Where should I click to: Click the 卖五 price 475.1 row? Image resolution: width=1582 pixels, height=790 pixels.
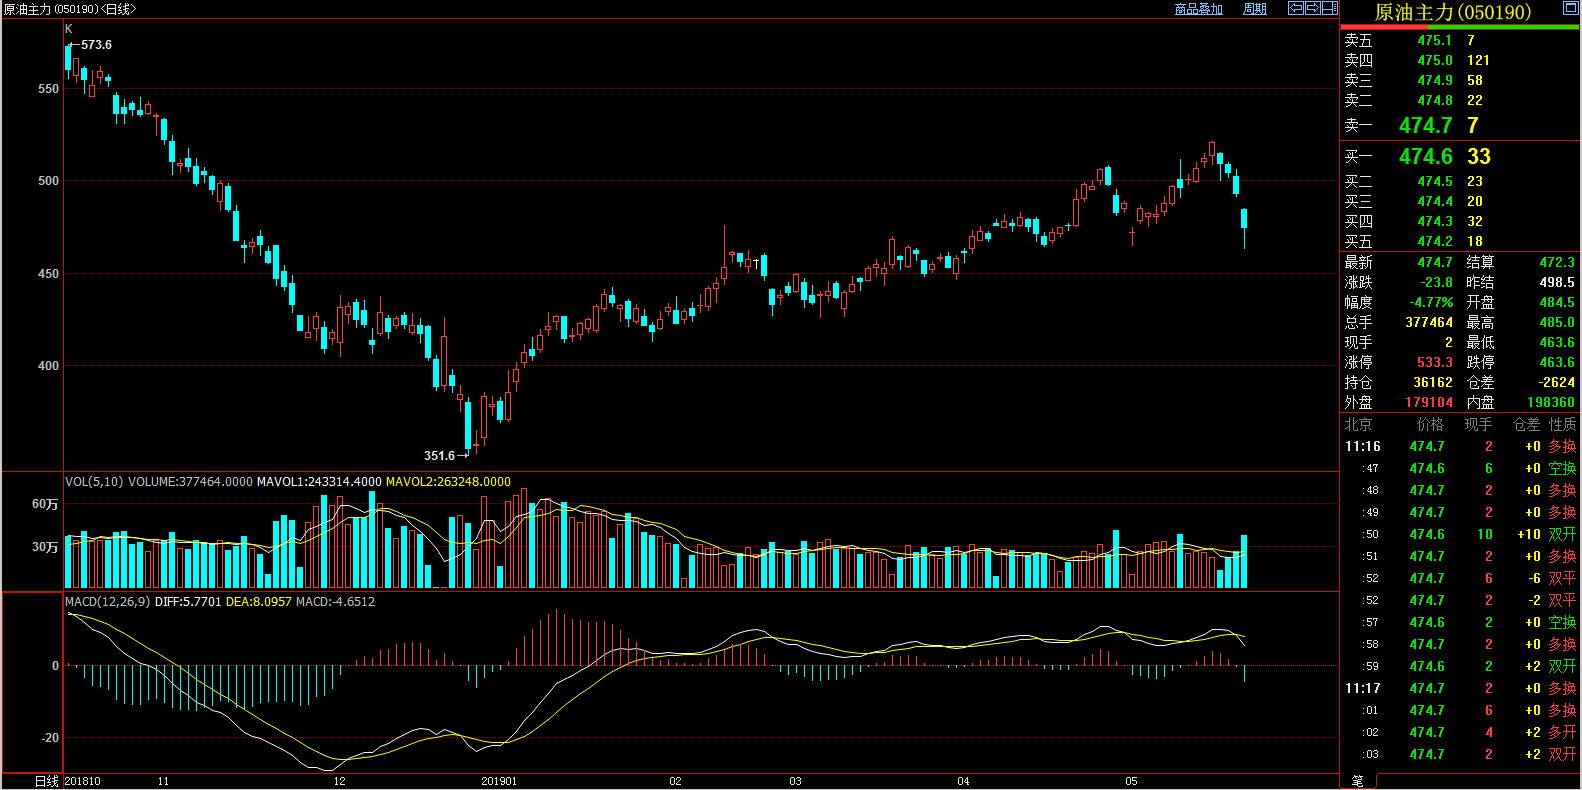coord(1434,41)
